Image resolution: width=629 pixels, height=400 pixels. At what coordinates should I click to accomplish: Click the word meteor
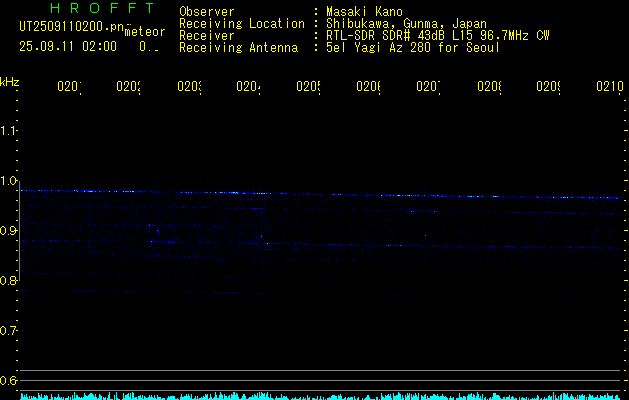point(145,32)
